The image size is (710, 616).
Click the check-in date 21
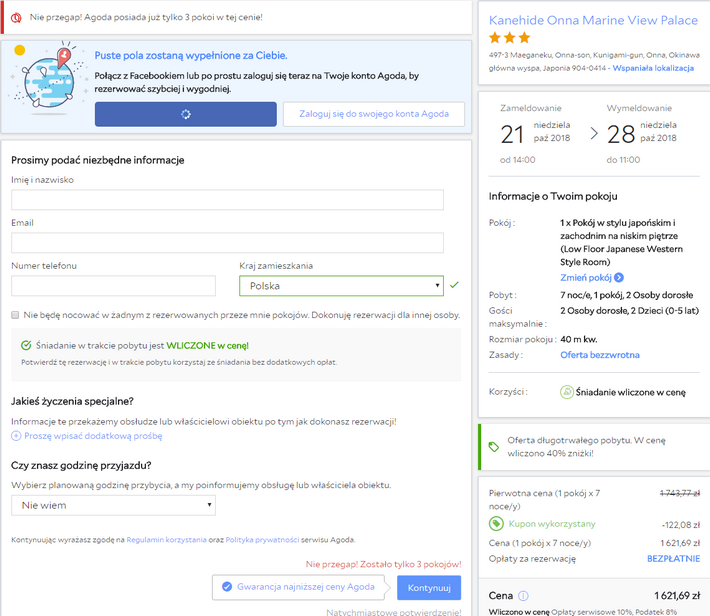pos(512,135)
